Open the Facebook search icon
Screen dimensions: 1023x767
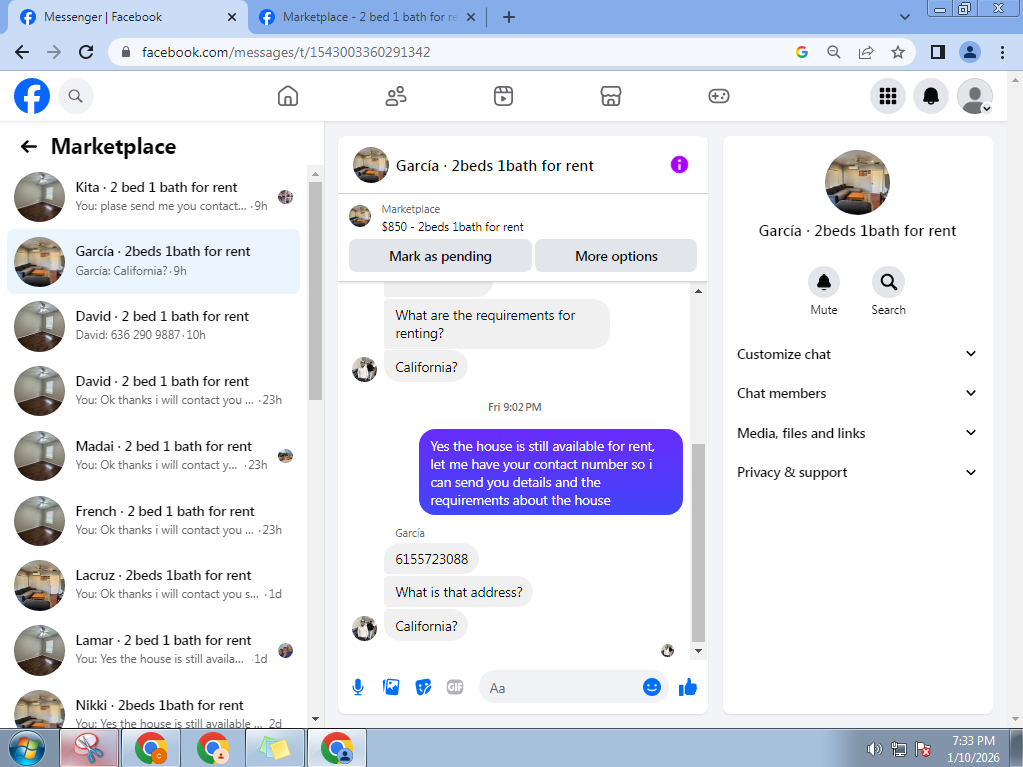pyautogui.click(x=76, y=96)
